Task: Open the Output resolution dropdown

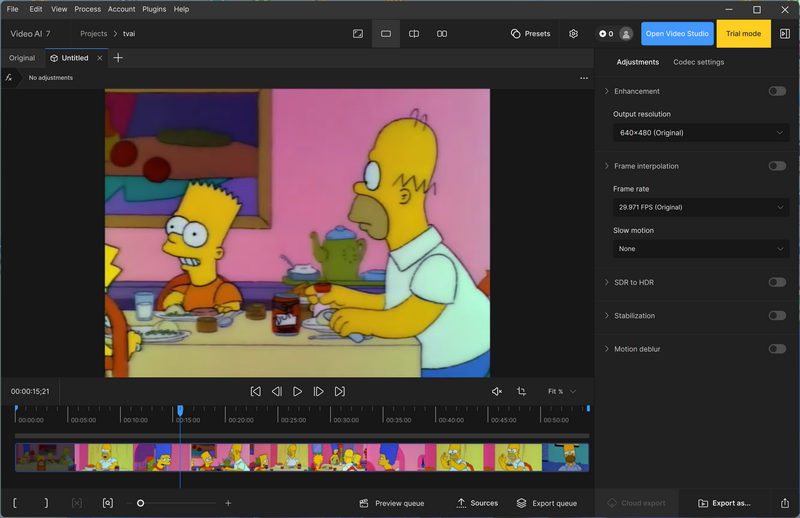Action: coord(700,133)
